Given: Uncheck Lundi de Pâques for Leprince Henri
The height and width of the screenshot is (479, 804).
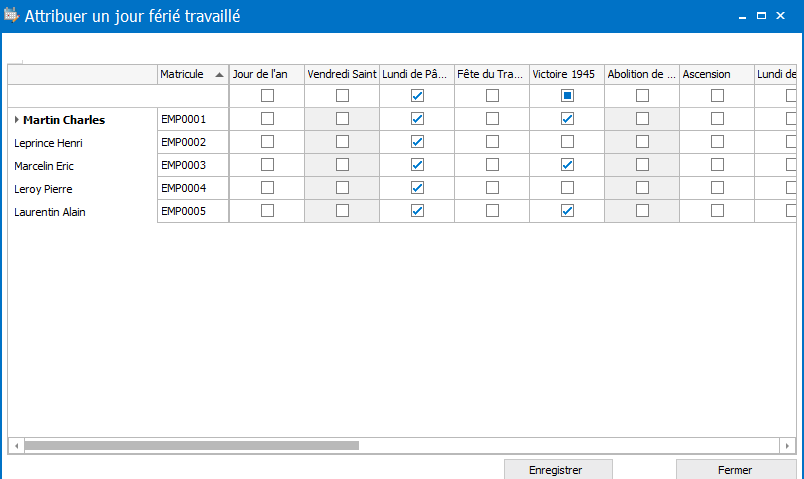Looking at the screenshot, I should point(417,142).
